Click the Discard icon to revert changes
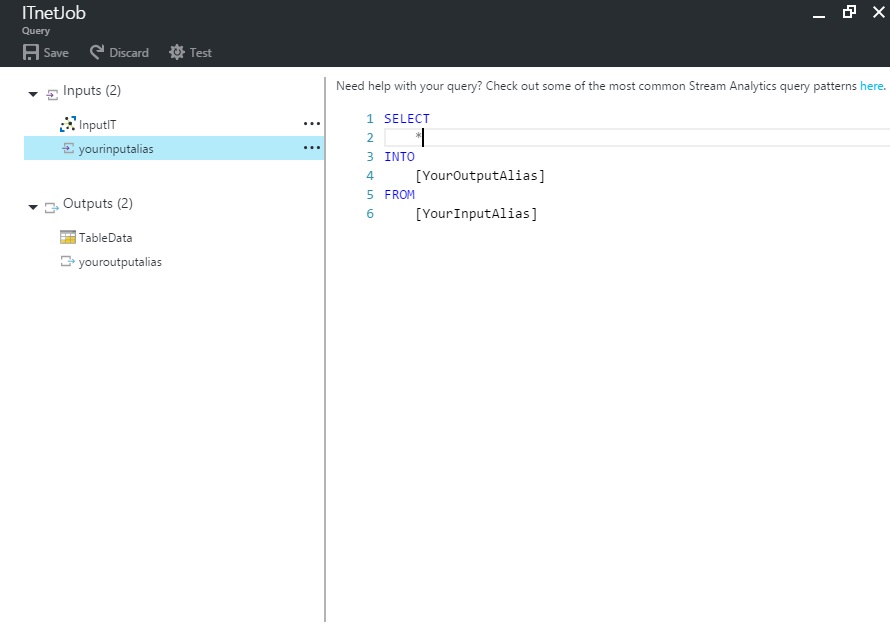The width and height of the screenshot is (890, 640). click(97, 52)
